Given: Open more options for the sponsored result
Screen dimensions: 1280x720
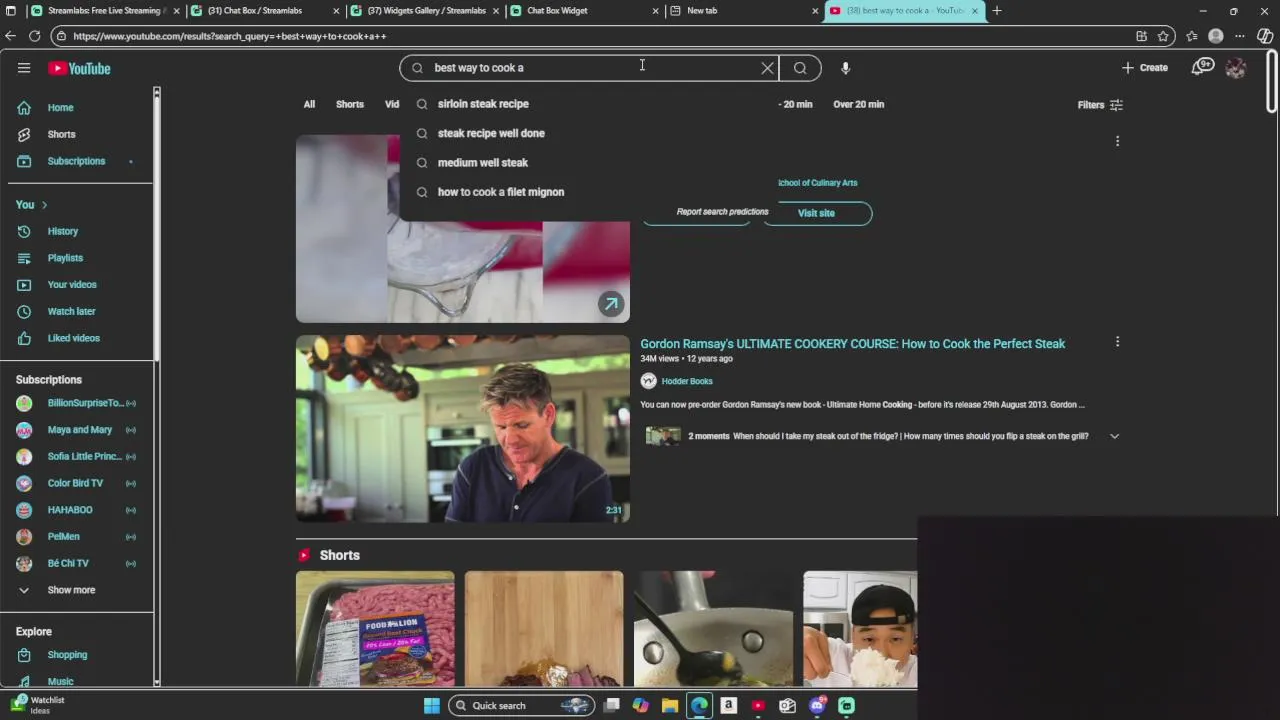Looking at the screenshot, I should (x=1117, y=141).
